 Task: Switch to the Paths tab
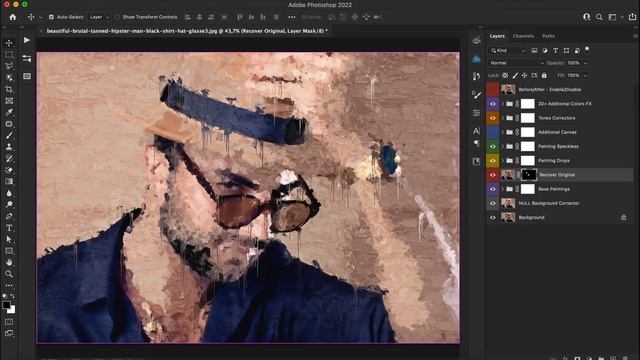(549, 36)
